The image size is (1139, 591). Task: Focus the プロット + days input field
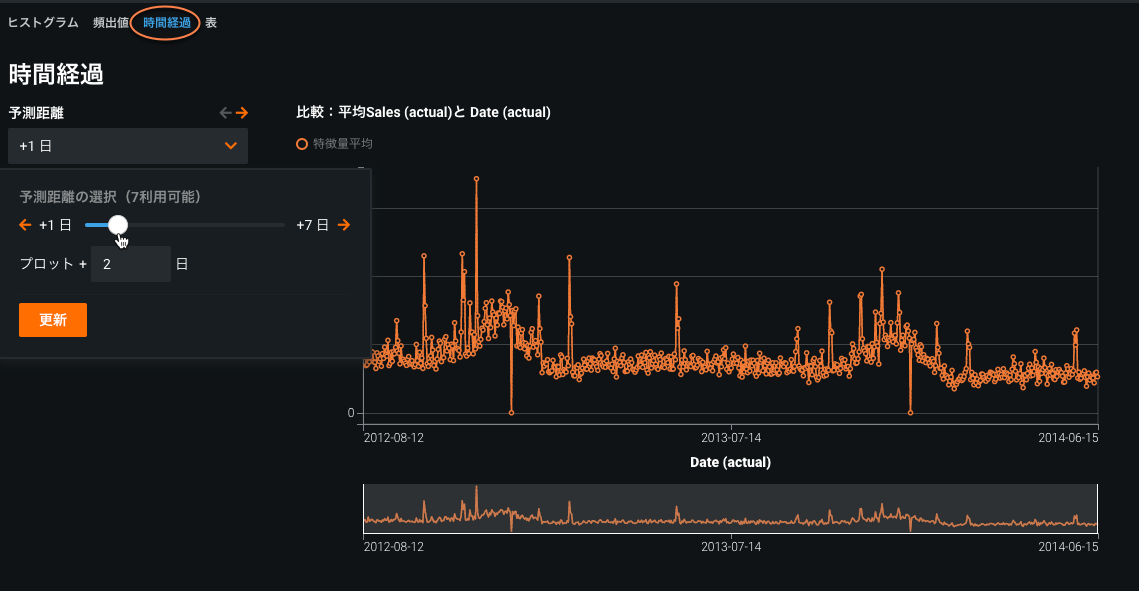[130, 264]
